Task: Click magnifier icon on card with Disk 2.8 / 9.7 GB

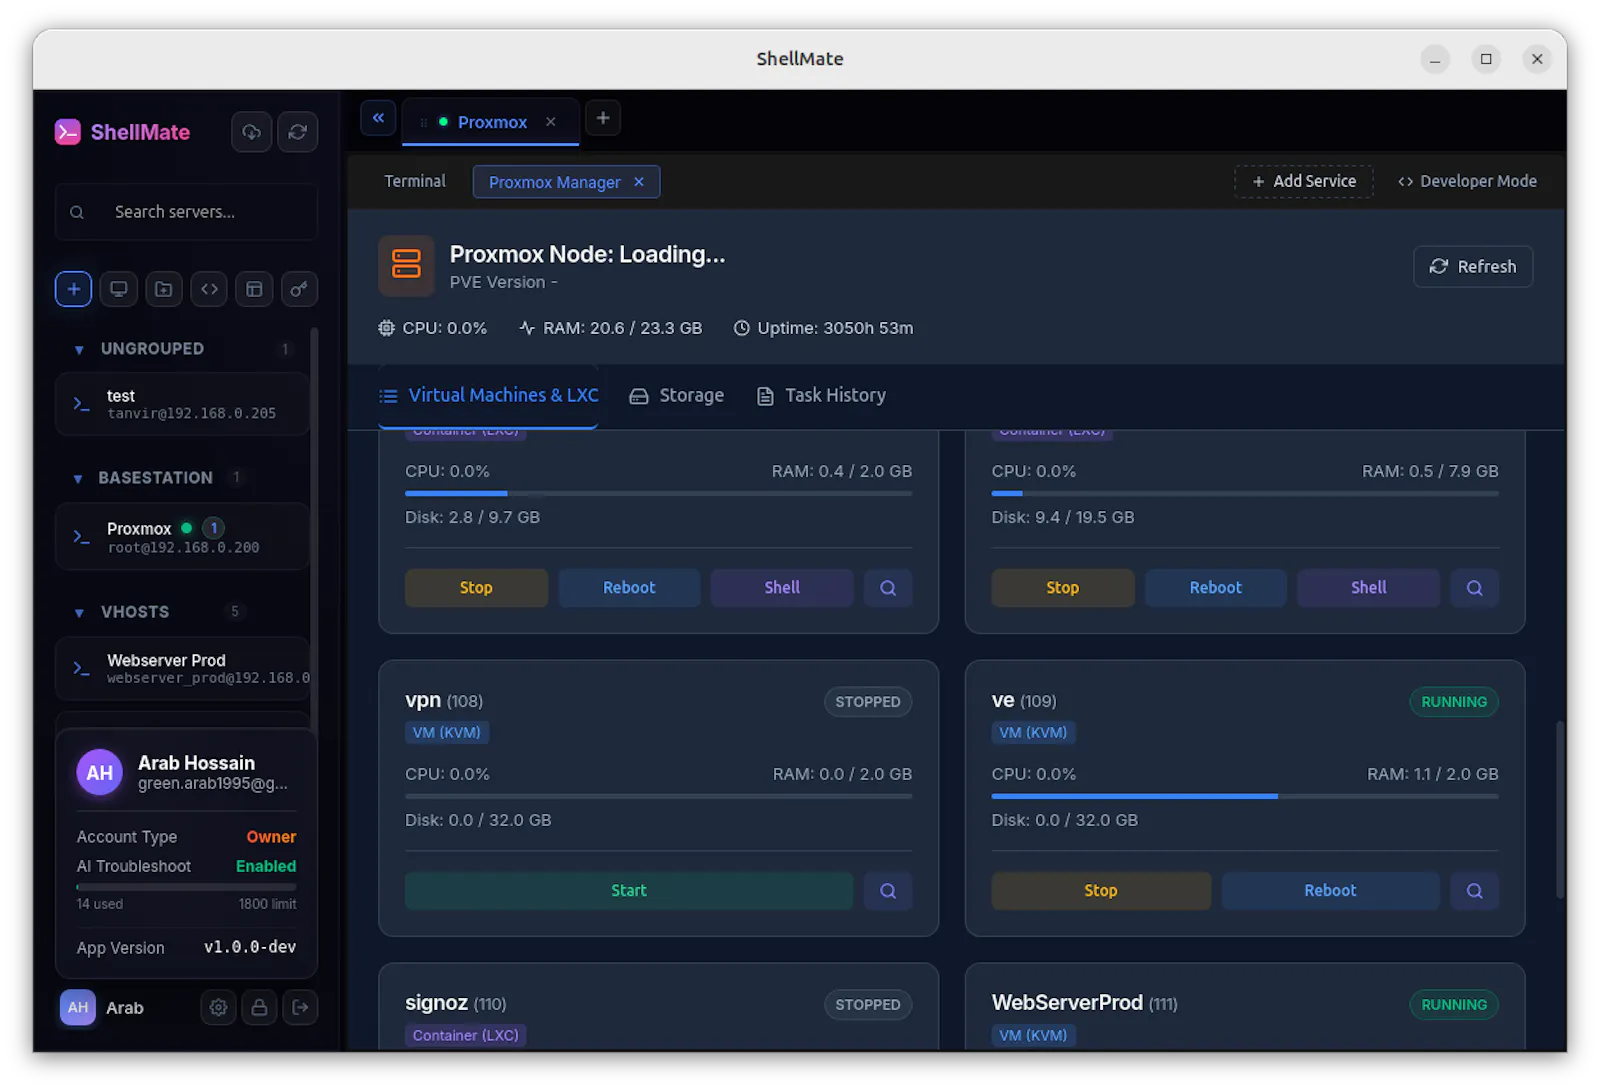Action: (888, 588)
